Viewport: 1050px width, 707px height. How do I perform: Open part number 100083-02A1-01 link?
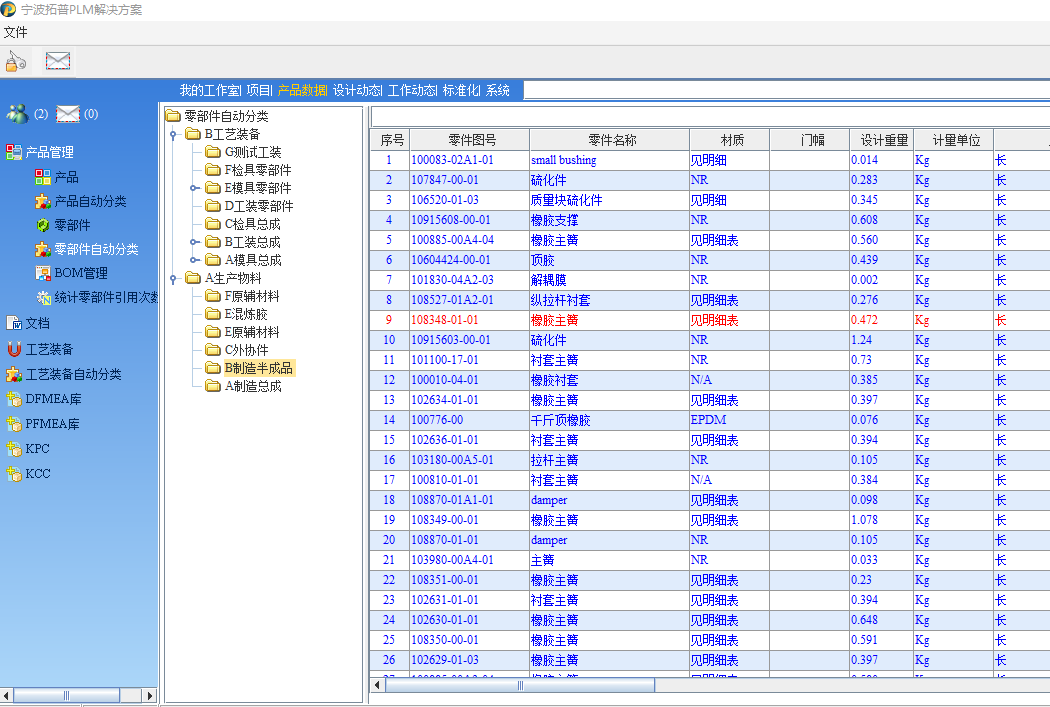pyautogui.click(x=452, y=160)
